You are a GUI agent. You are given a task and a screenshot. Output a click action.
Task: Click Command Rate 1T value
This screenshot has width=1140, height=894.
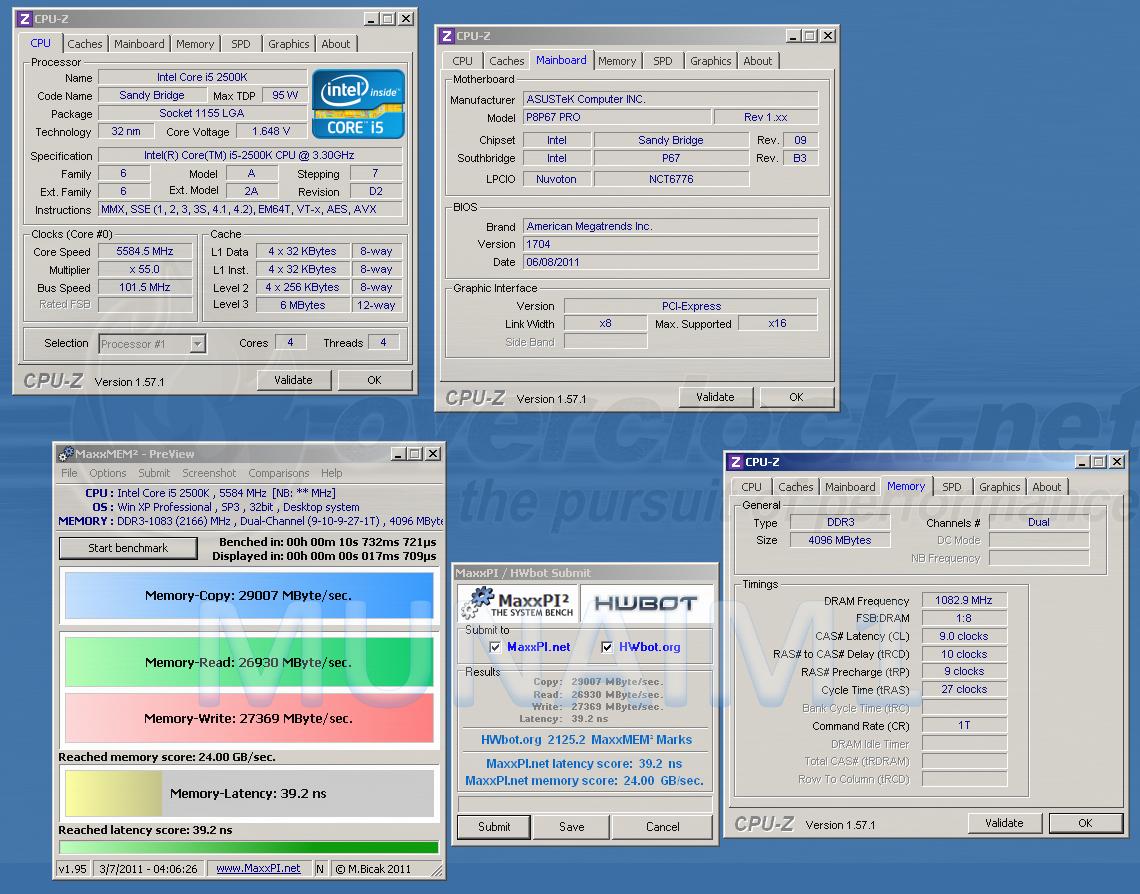pyautogui.click(x=964, y=725)
